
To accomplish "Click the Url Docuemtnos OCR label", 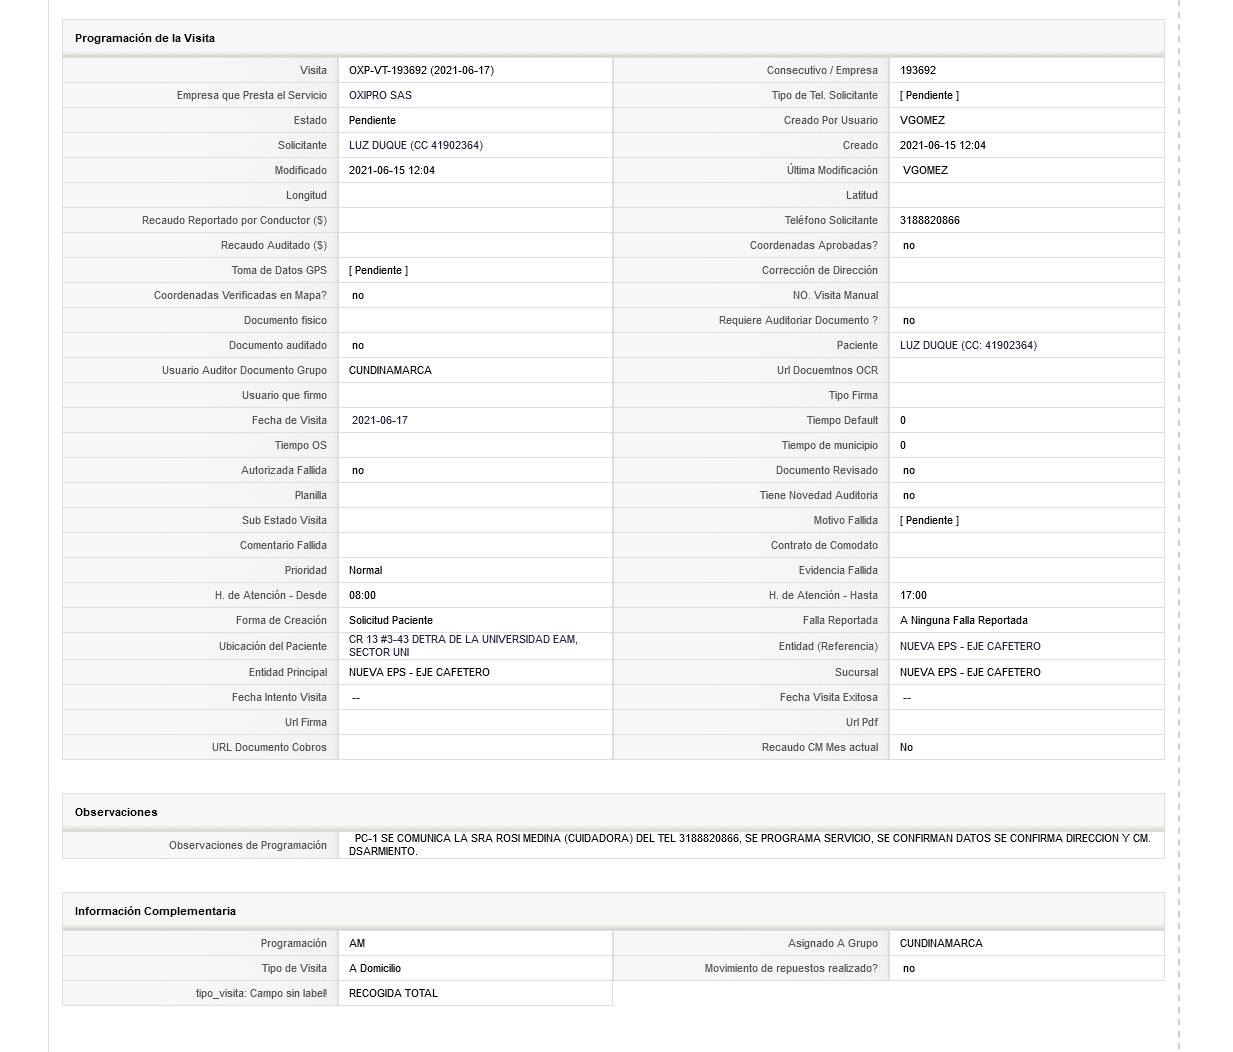I will pos(827,370).
